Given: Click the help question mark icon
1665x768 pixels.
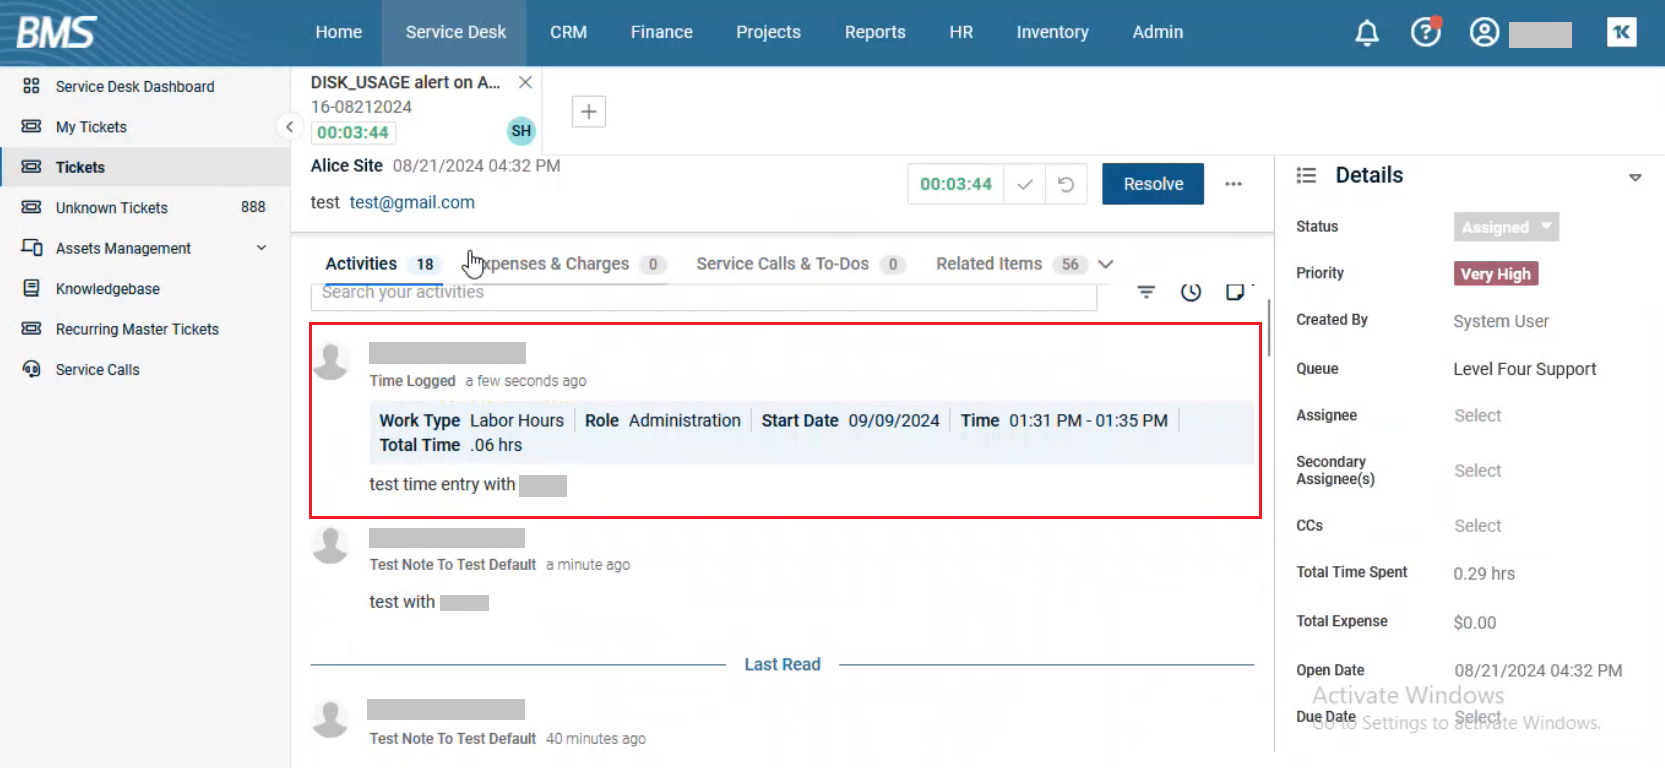Looking at the screenshot, I should click(x=1425, y=33).
